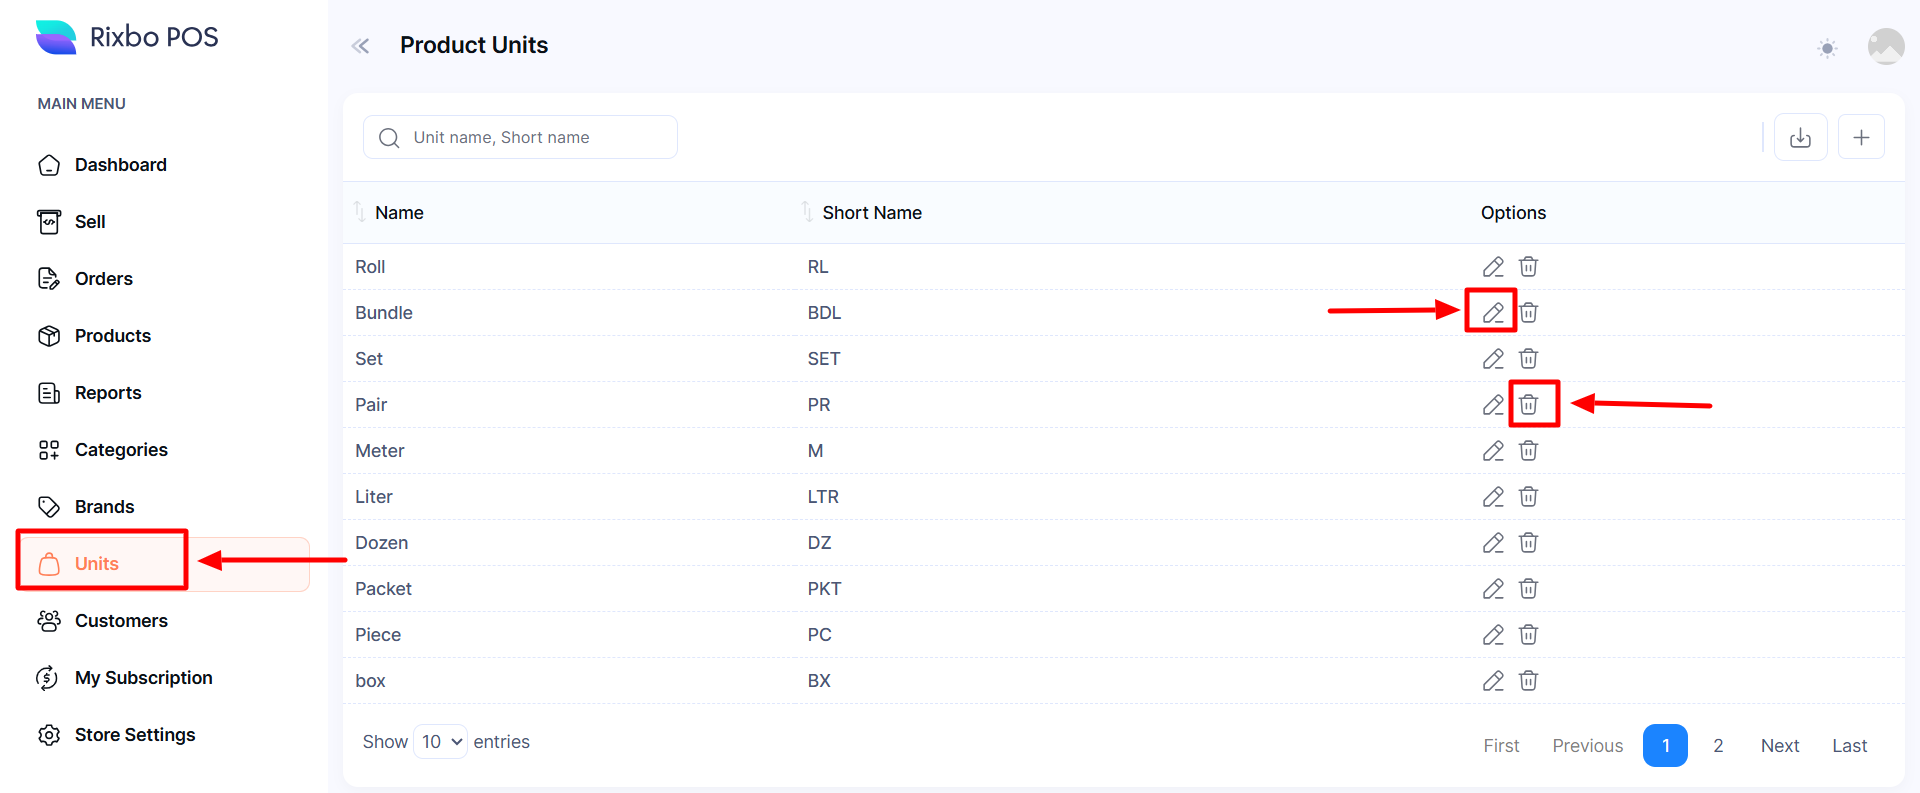
Task: Toggle the light/dark theme sun icon
Action: point(1827,48)
